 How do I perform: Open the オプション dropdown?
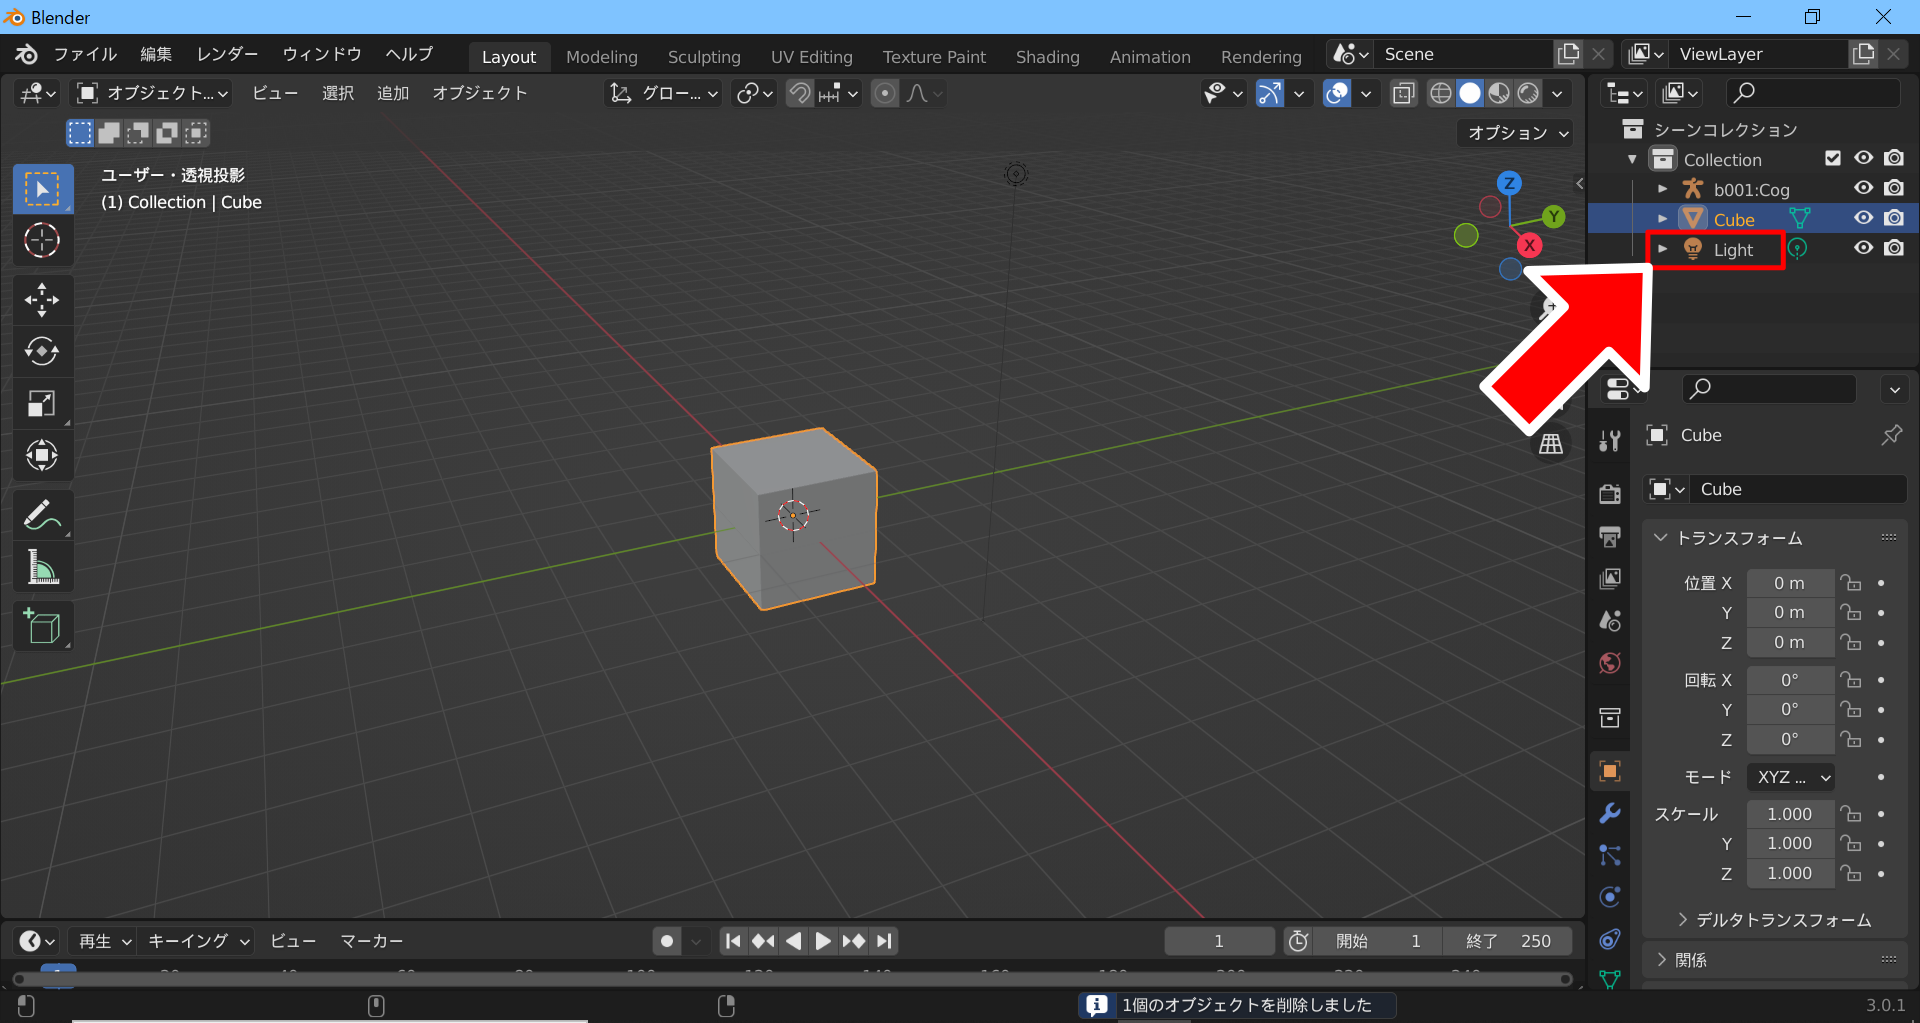1517,133
